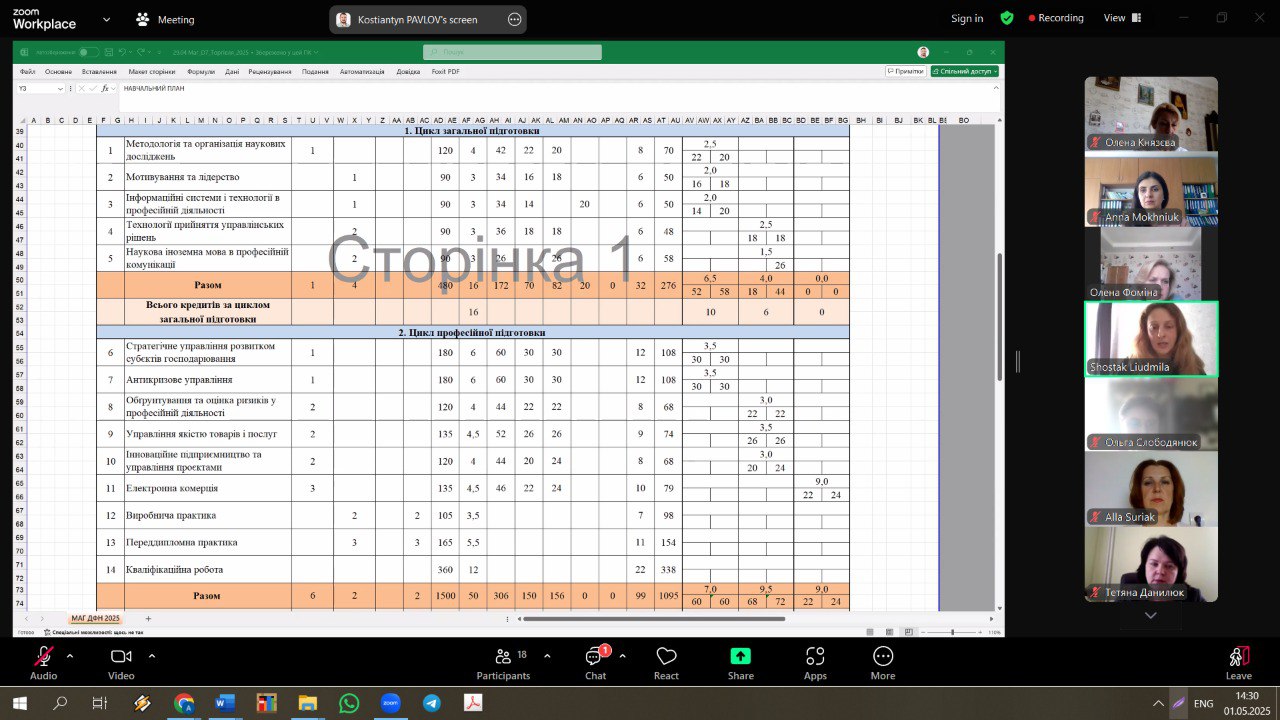Open the Meeting tab at top
The width and height of the screenshot is (1280, 720).
click(165, 20)
